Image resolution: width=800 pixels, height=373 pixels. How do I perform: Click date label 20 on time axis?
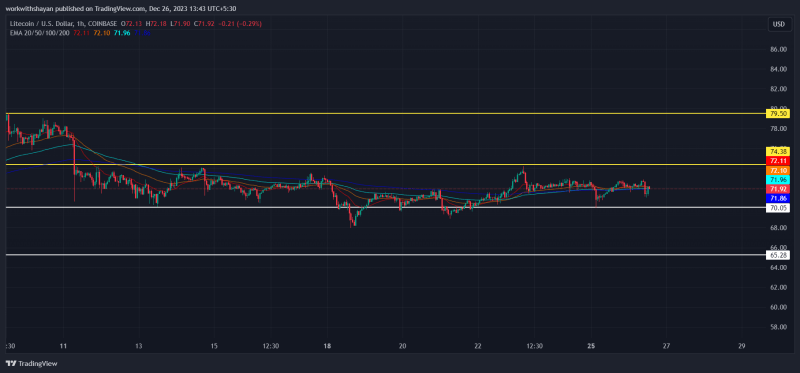click(403, 346)
